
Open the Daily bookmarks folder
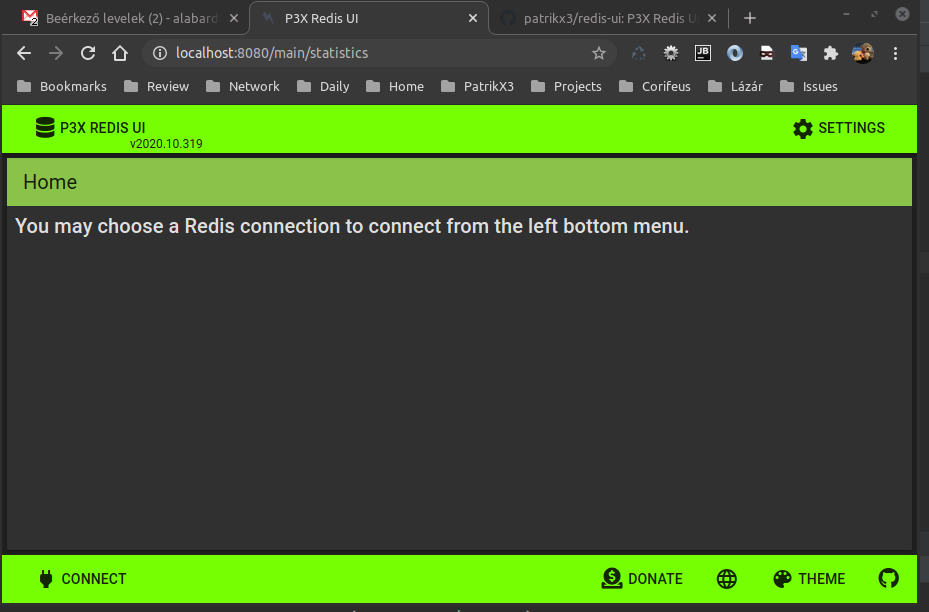(323, 86)
